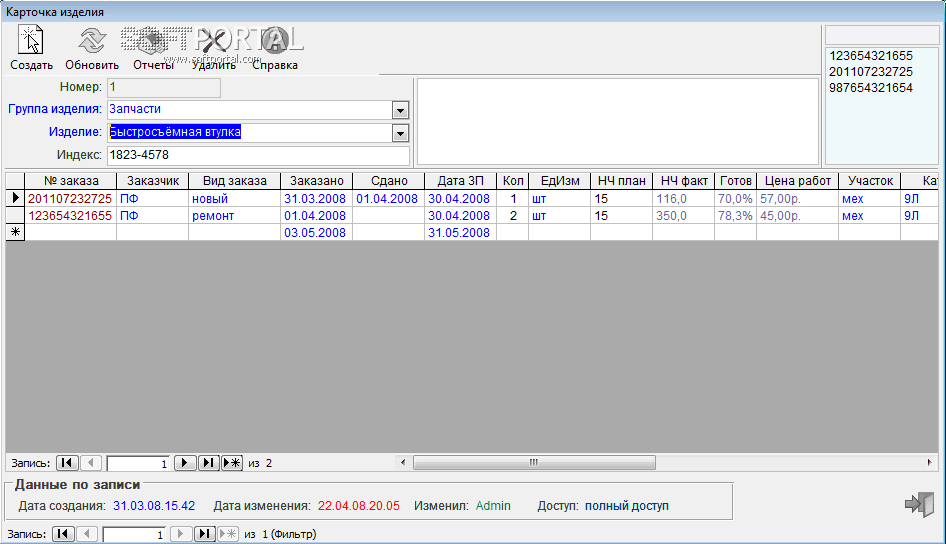Click the record number box in bottom navigator
Screen dimensions: 946x544
tap(134, 534)
